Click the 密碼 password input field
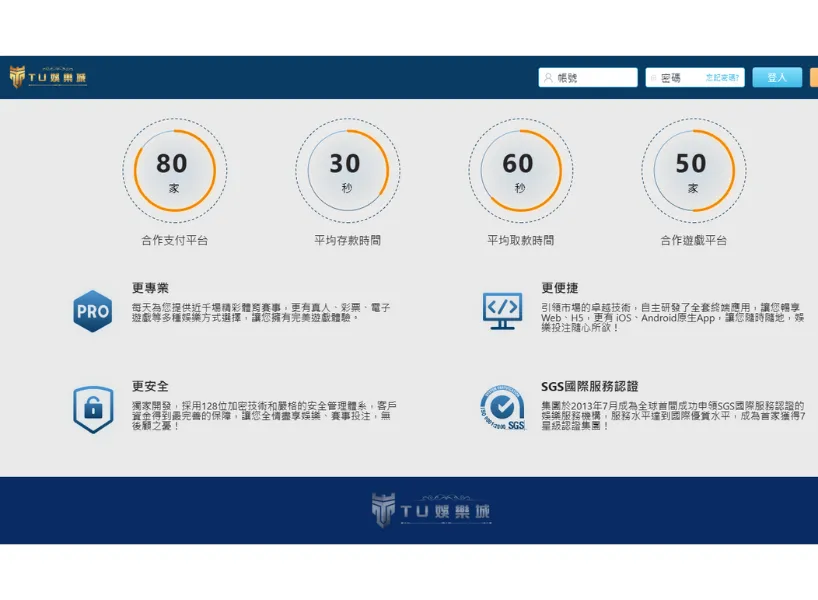 pos(680,77)
